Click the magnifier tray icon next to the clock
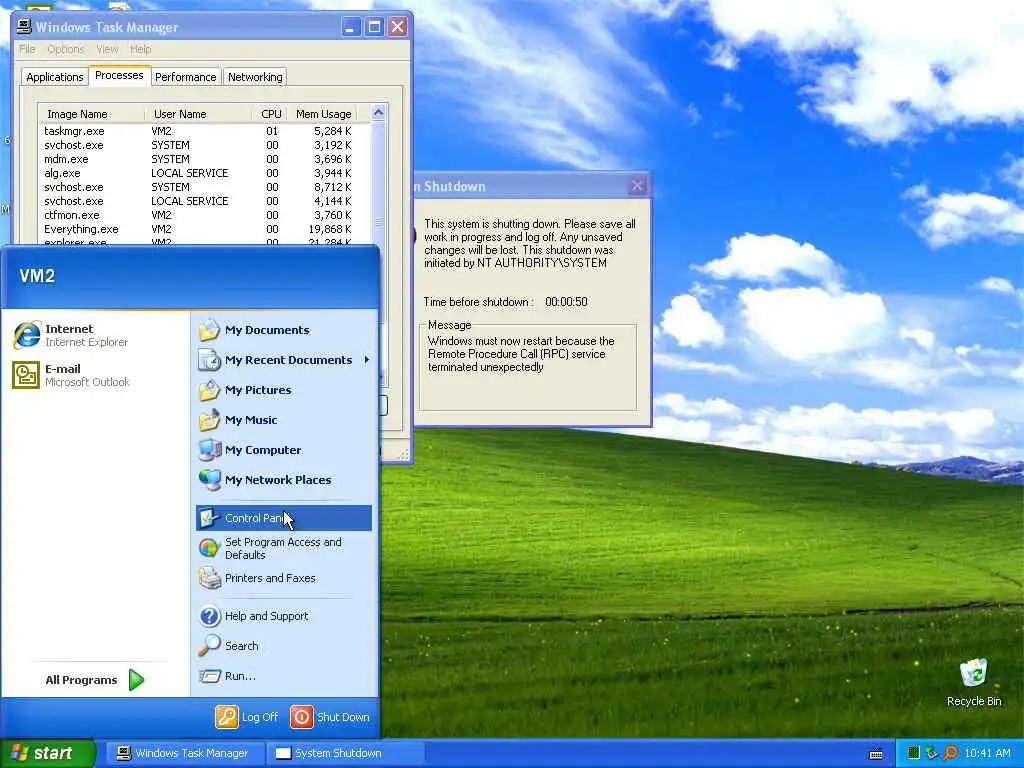Image resolution: width=1024 pixels, height=768 pixels. pos(950,753)
